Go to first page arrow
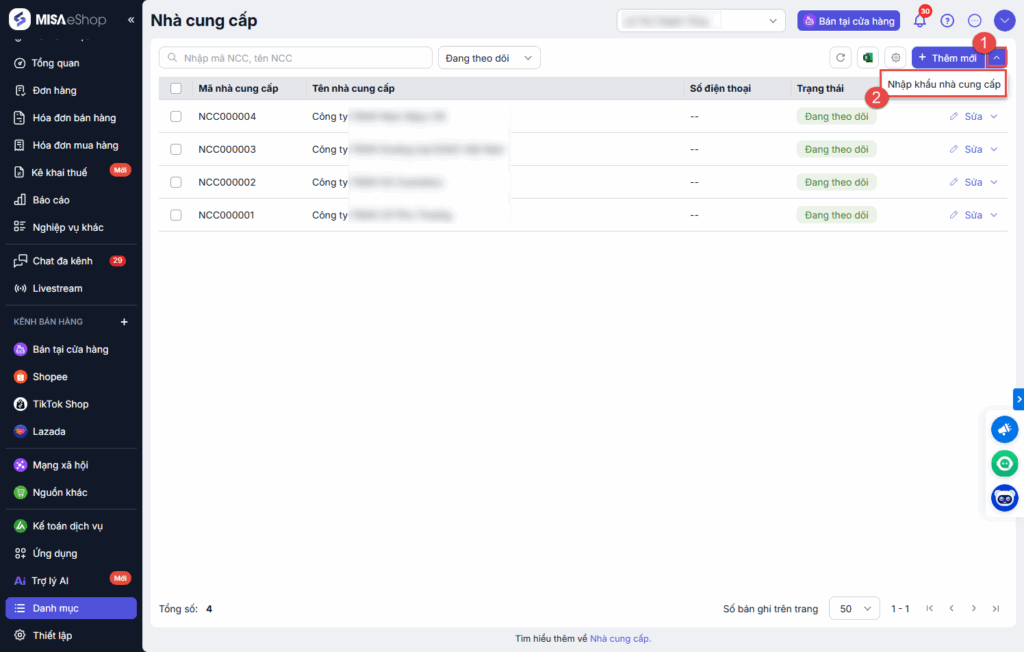The height and width of the screenshot is (652, 1024). tap(929, 608)
